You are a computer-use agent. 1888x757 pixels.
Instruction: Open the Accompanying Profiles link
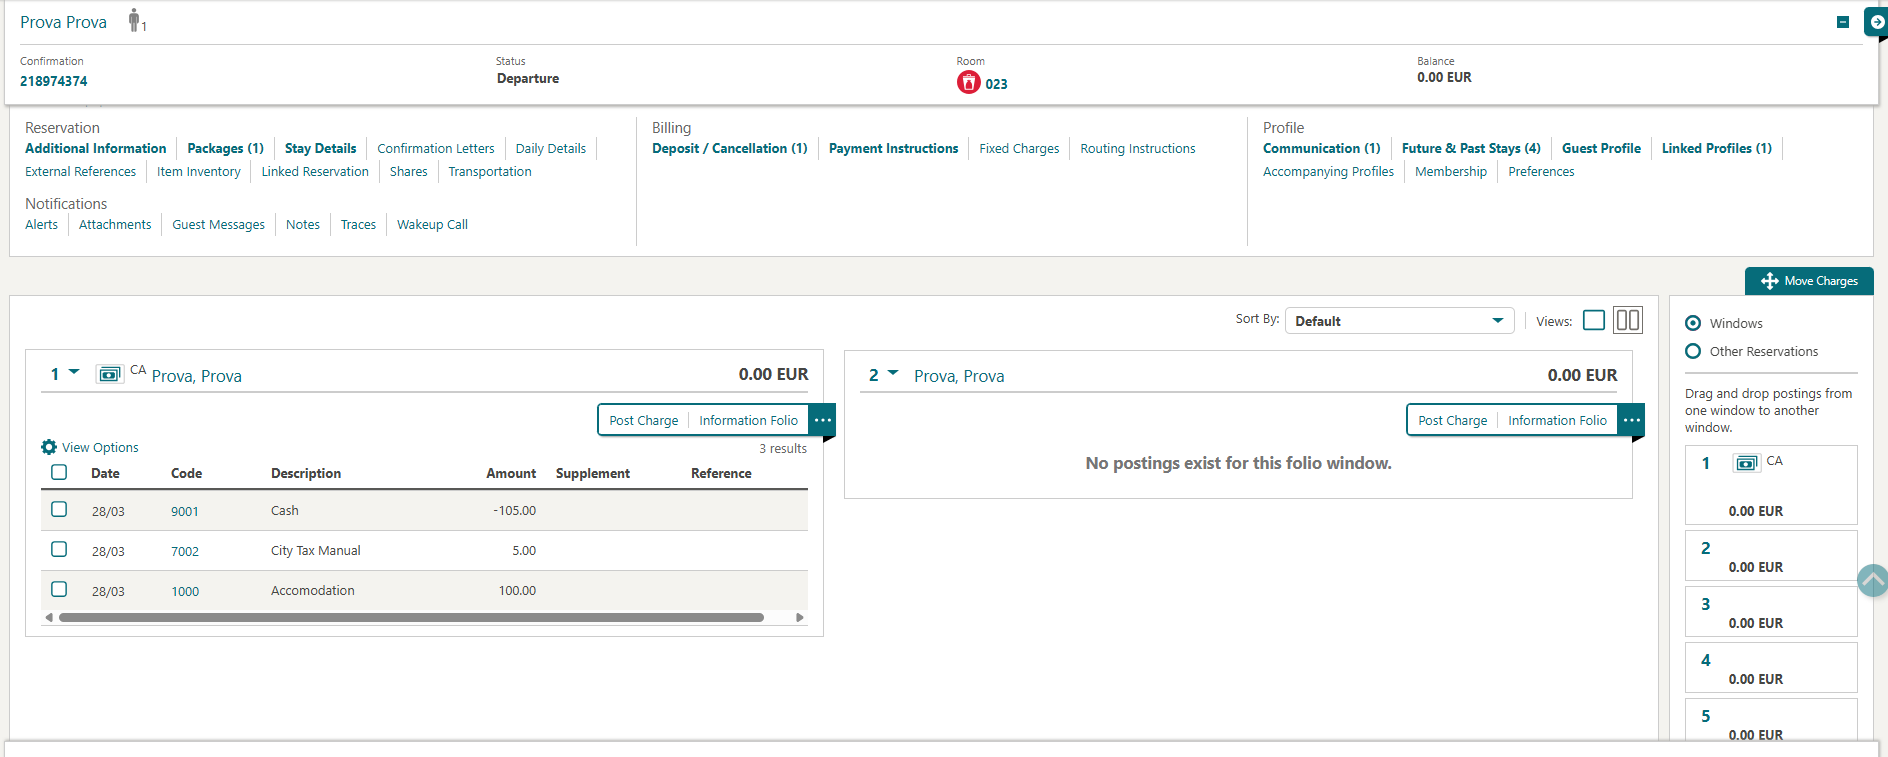pyautogui.click(x=1328, y=171)
